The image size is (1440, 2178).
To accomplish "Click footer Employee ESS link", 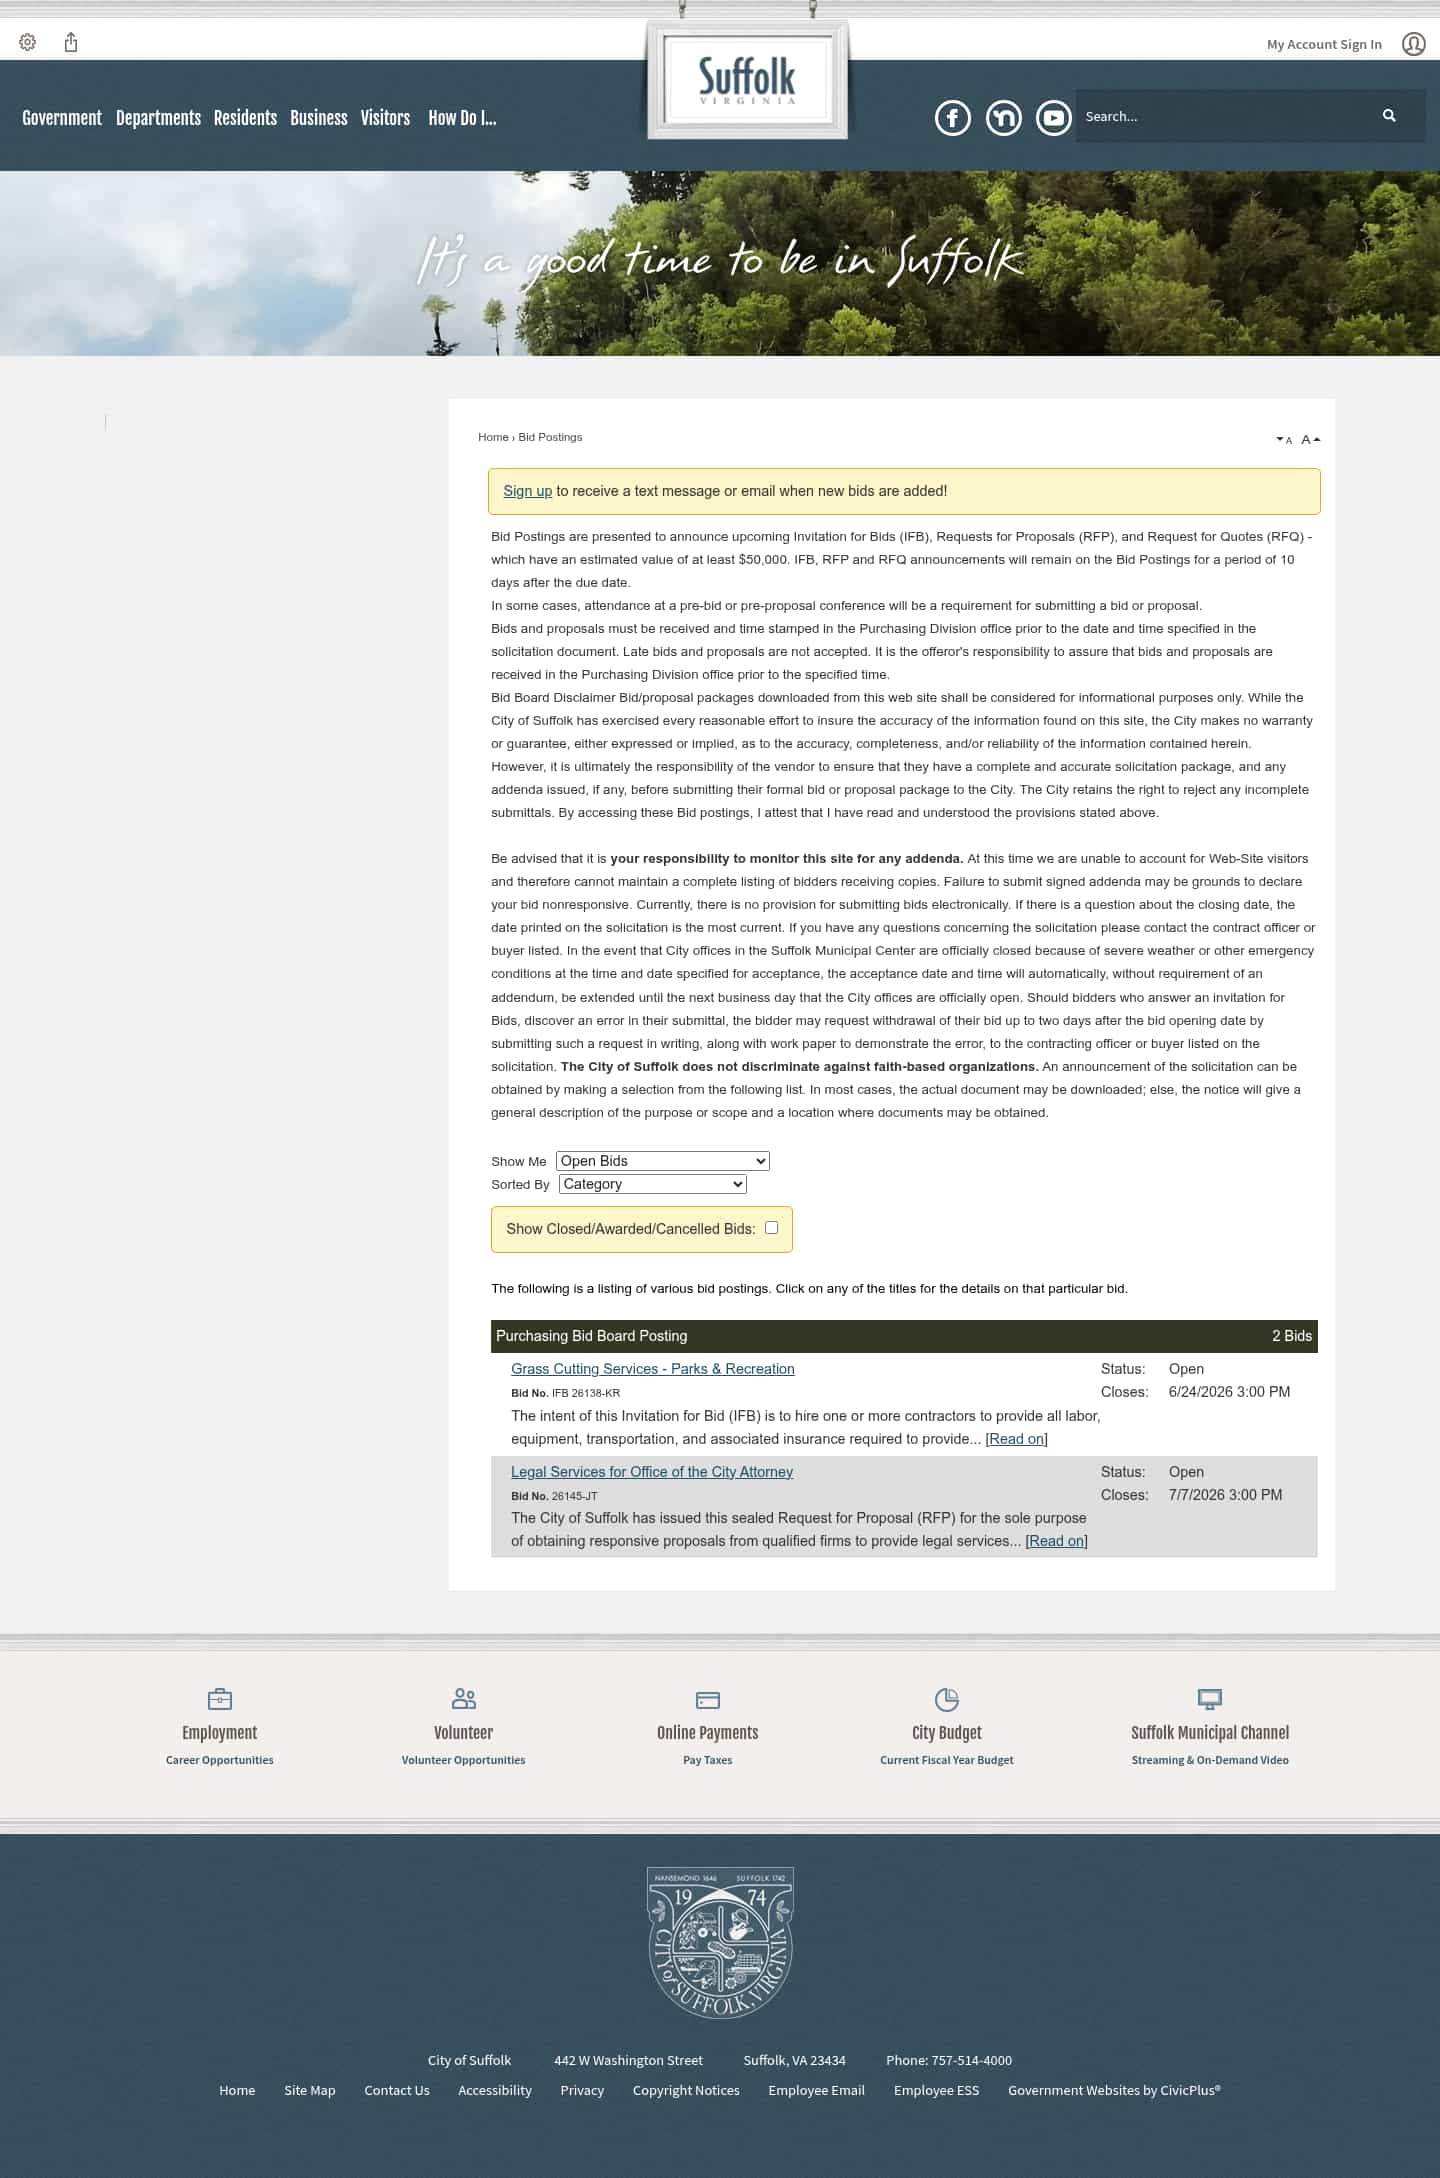I will 937,2090.
